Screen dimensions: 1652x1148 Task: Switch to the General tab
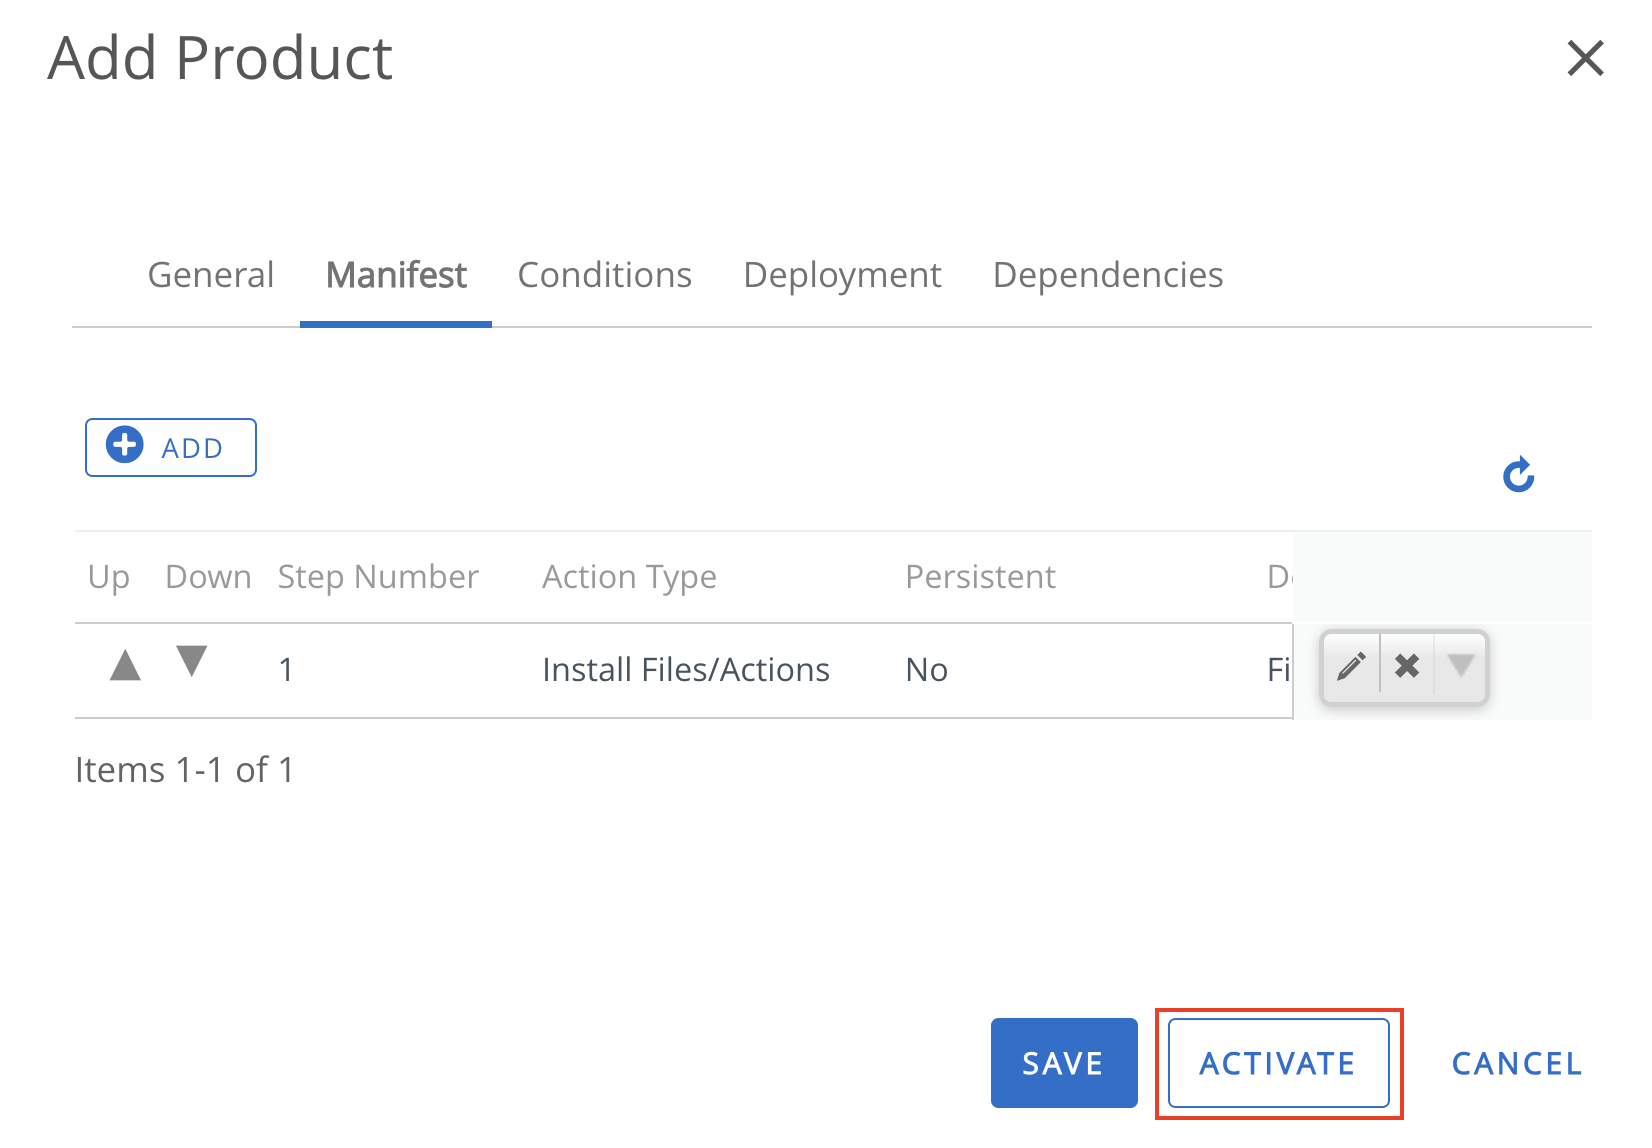[210, 275]
